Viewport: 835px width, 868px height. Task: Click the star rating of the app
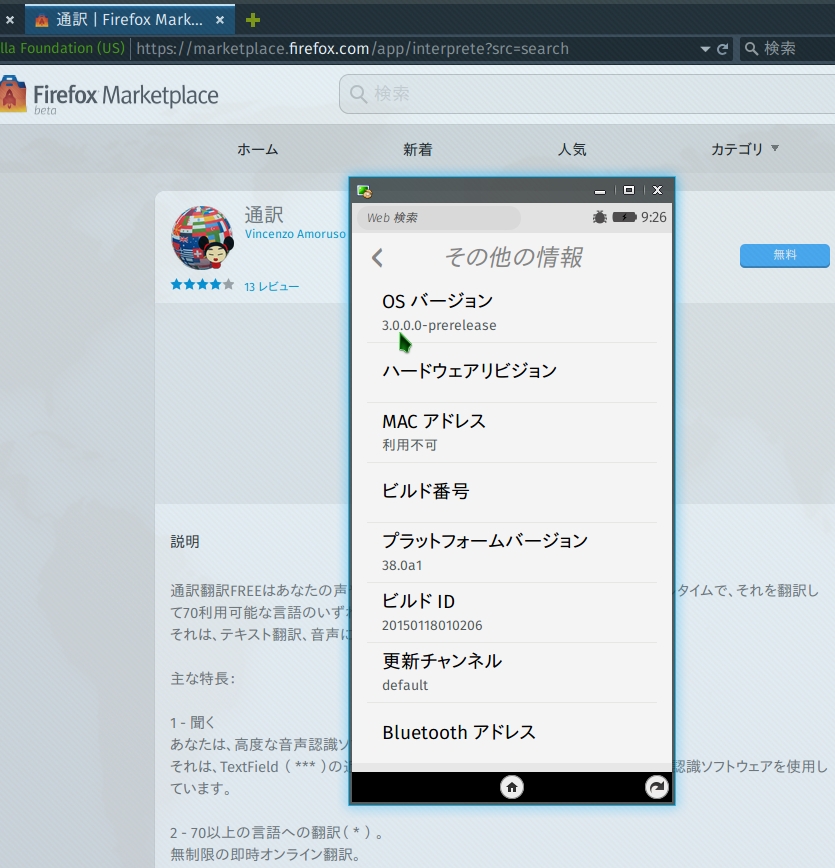click(x=202, y=285)
